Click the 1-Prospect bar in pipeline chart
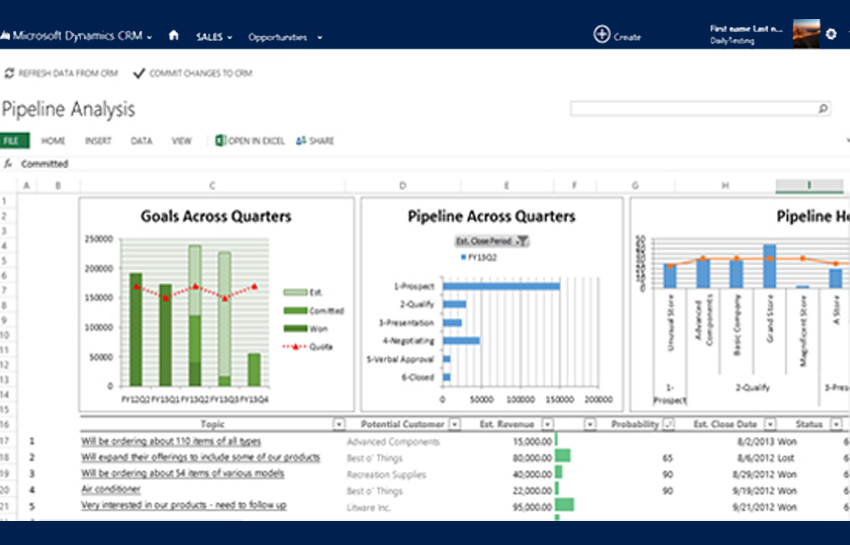The height and width of the screenshot is (545, 850). point(501,286)
